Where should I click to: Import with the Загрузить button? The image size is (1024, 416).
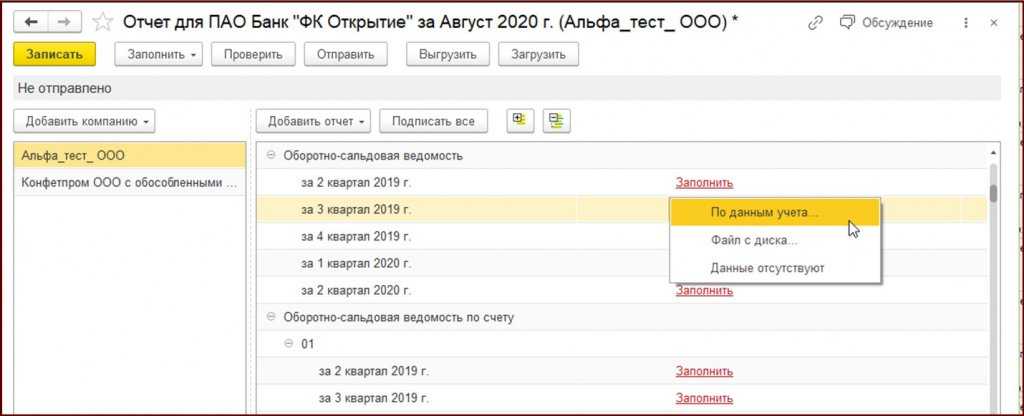click(538, 54)
